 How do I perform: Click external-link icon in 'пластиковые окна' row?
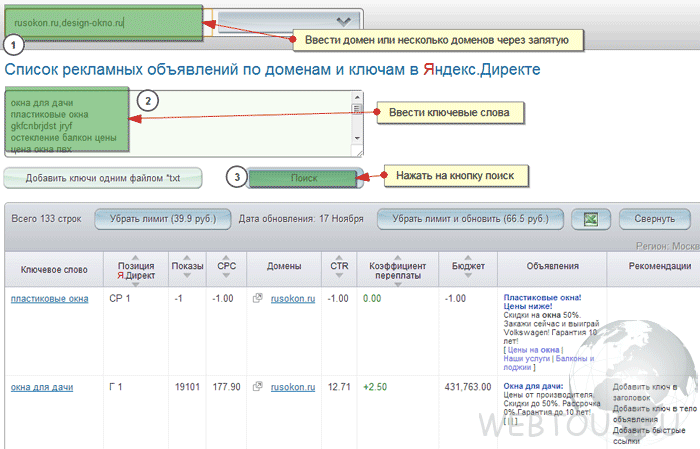[x=257, y=298]
